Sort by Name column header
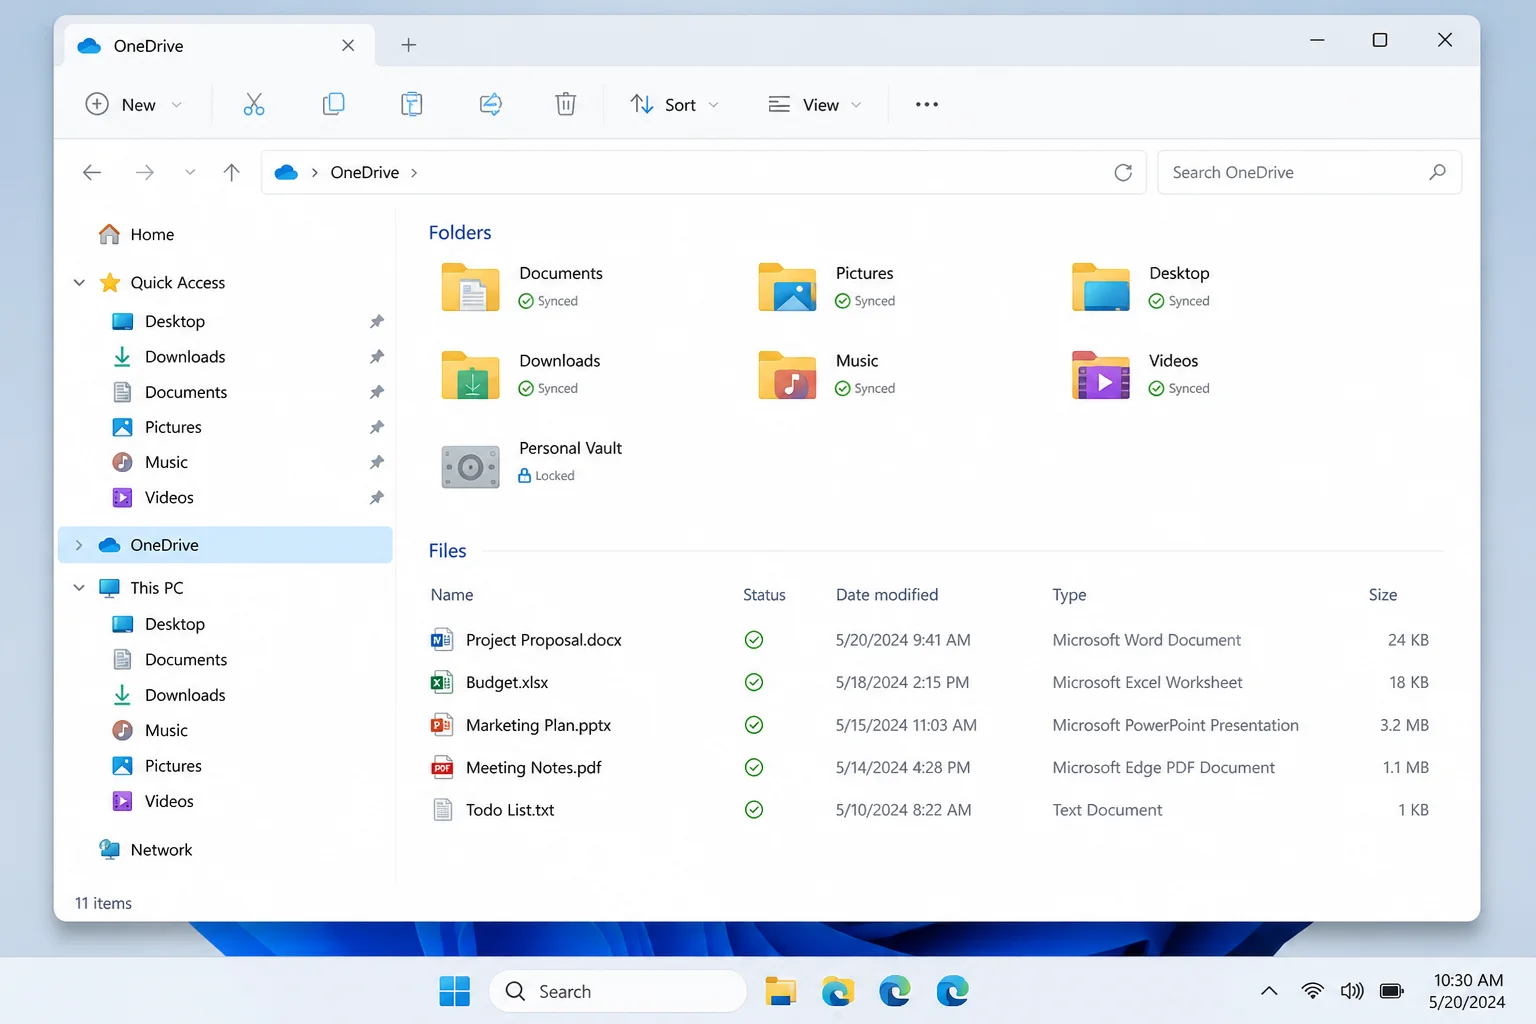 click(452, 595)
